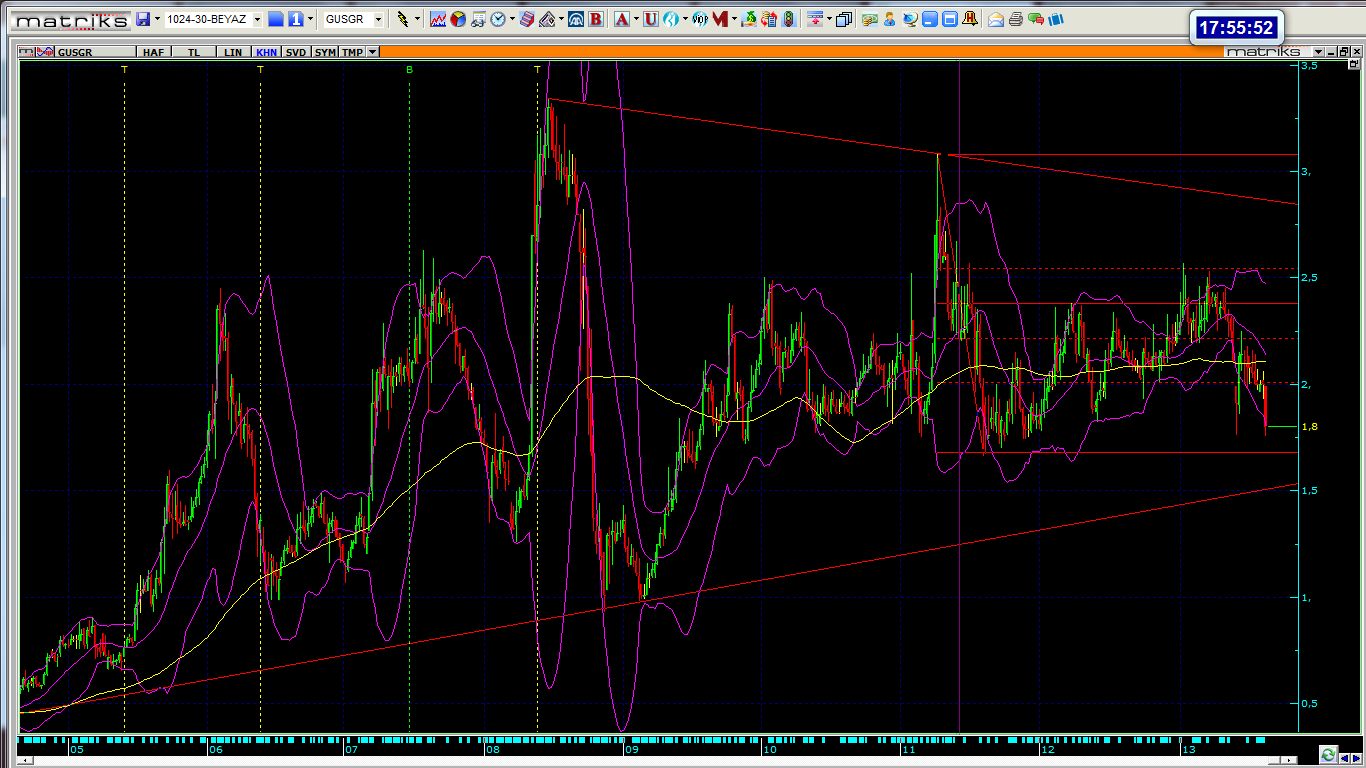Open the chart tab options dropdown arrow
Viewport: 1366px width, 768px height.
coord(373,52)
